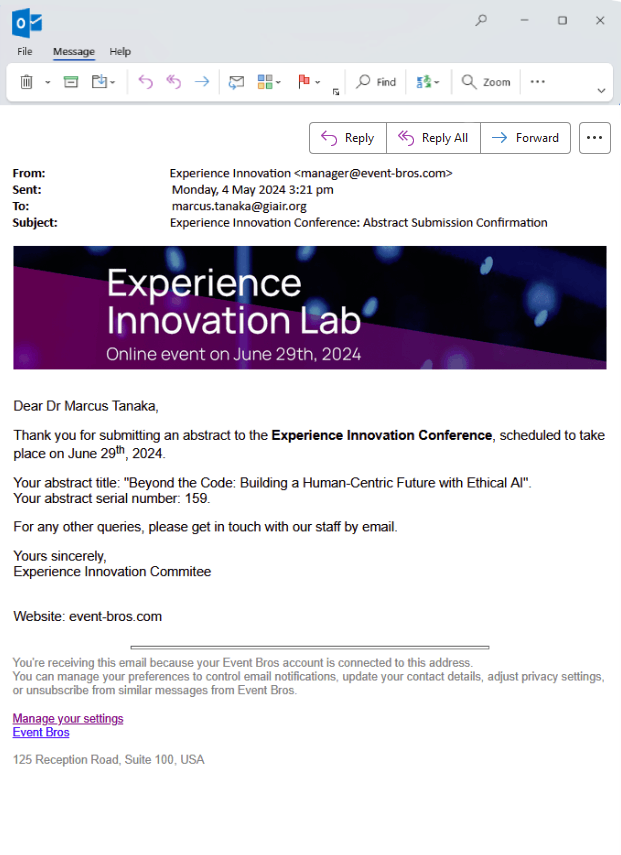This screenshot has height=855, width=621.
Task: Mark message as unread envelope icon
Action: 236,82
